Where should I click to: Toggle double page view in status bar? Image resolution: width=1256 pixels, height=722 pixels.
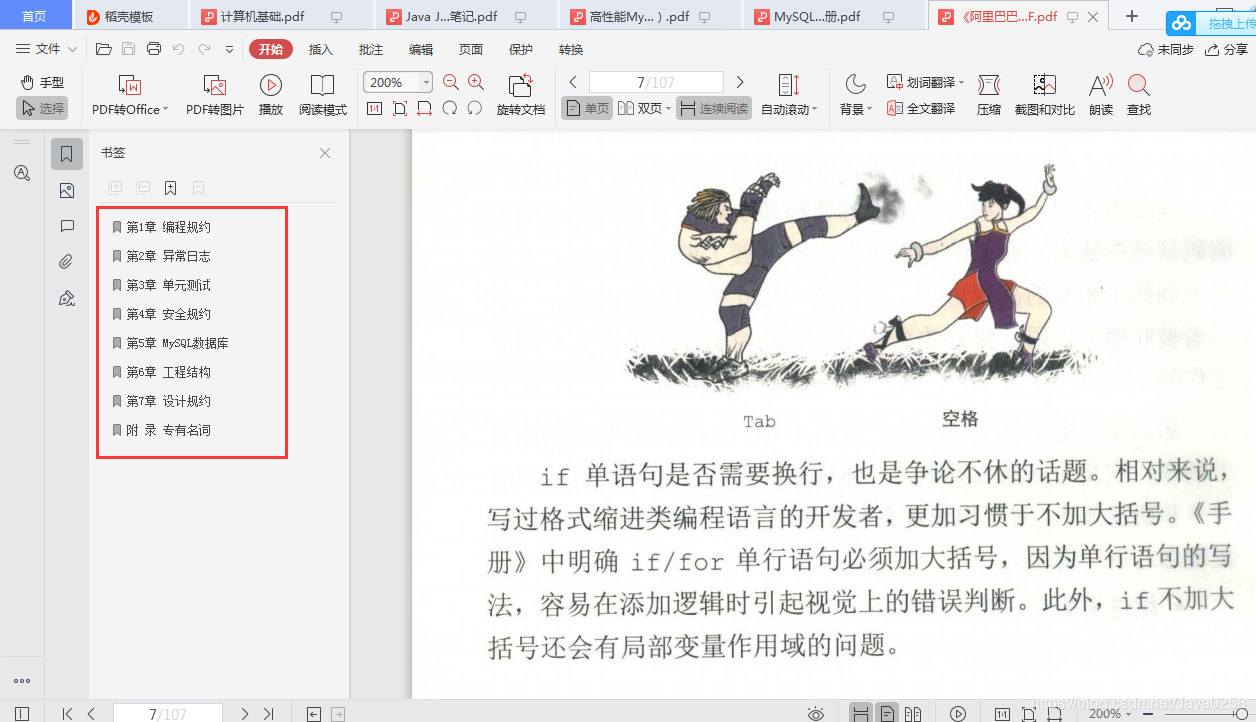tap(913, 714)
